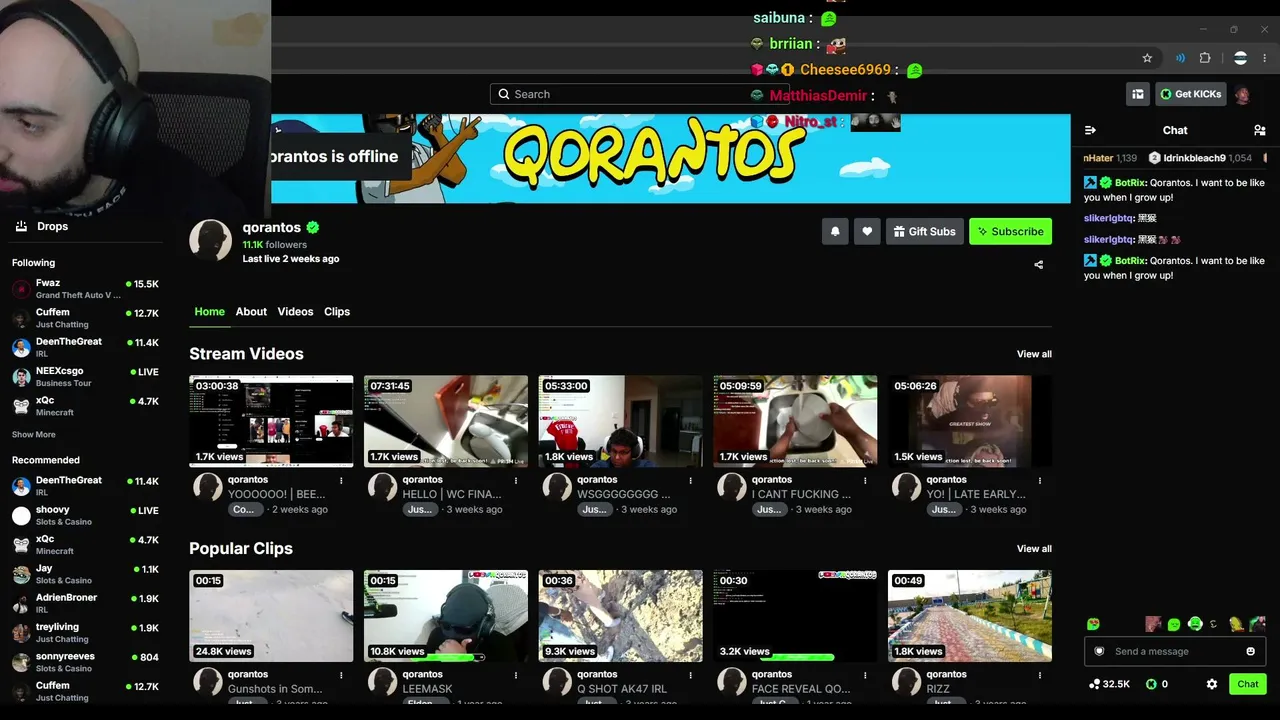Play the 00:49 clip with 1.8K views
Image resolution: width=1280 pixels, height=720 pixels.
point(970,616)
